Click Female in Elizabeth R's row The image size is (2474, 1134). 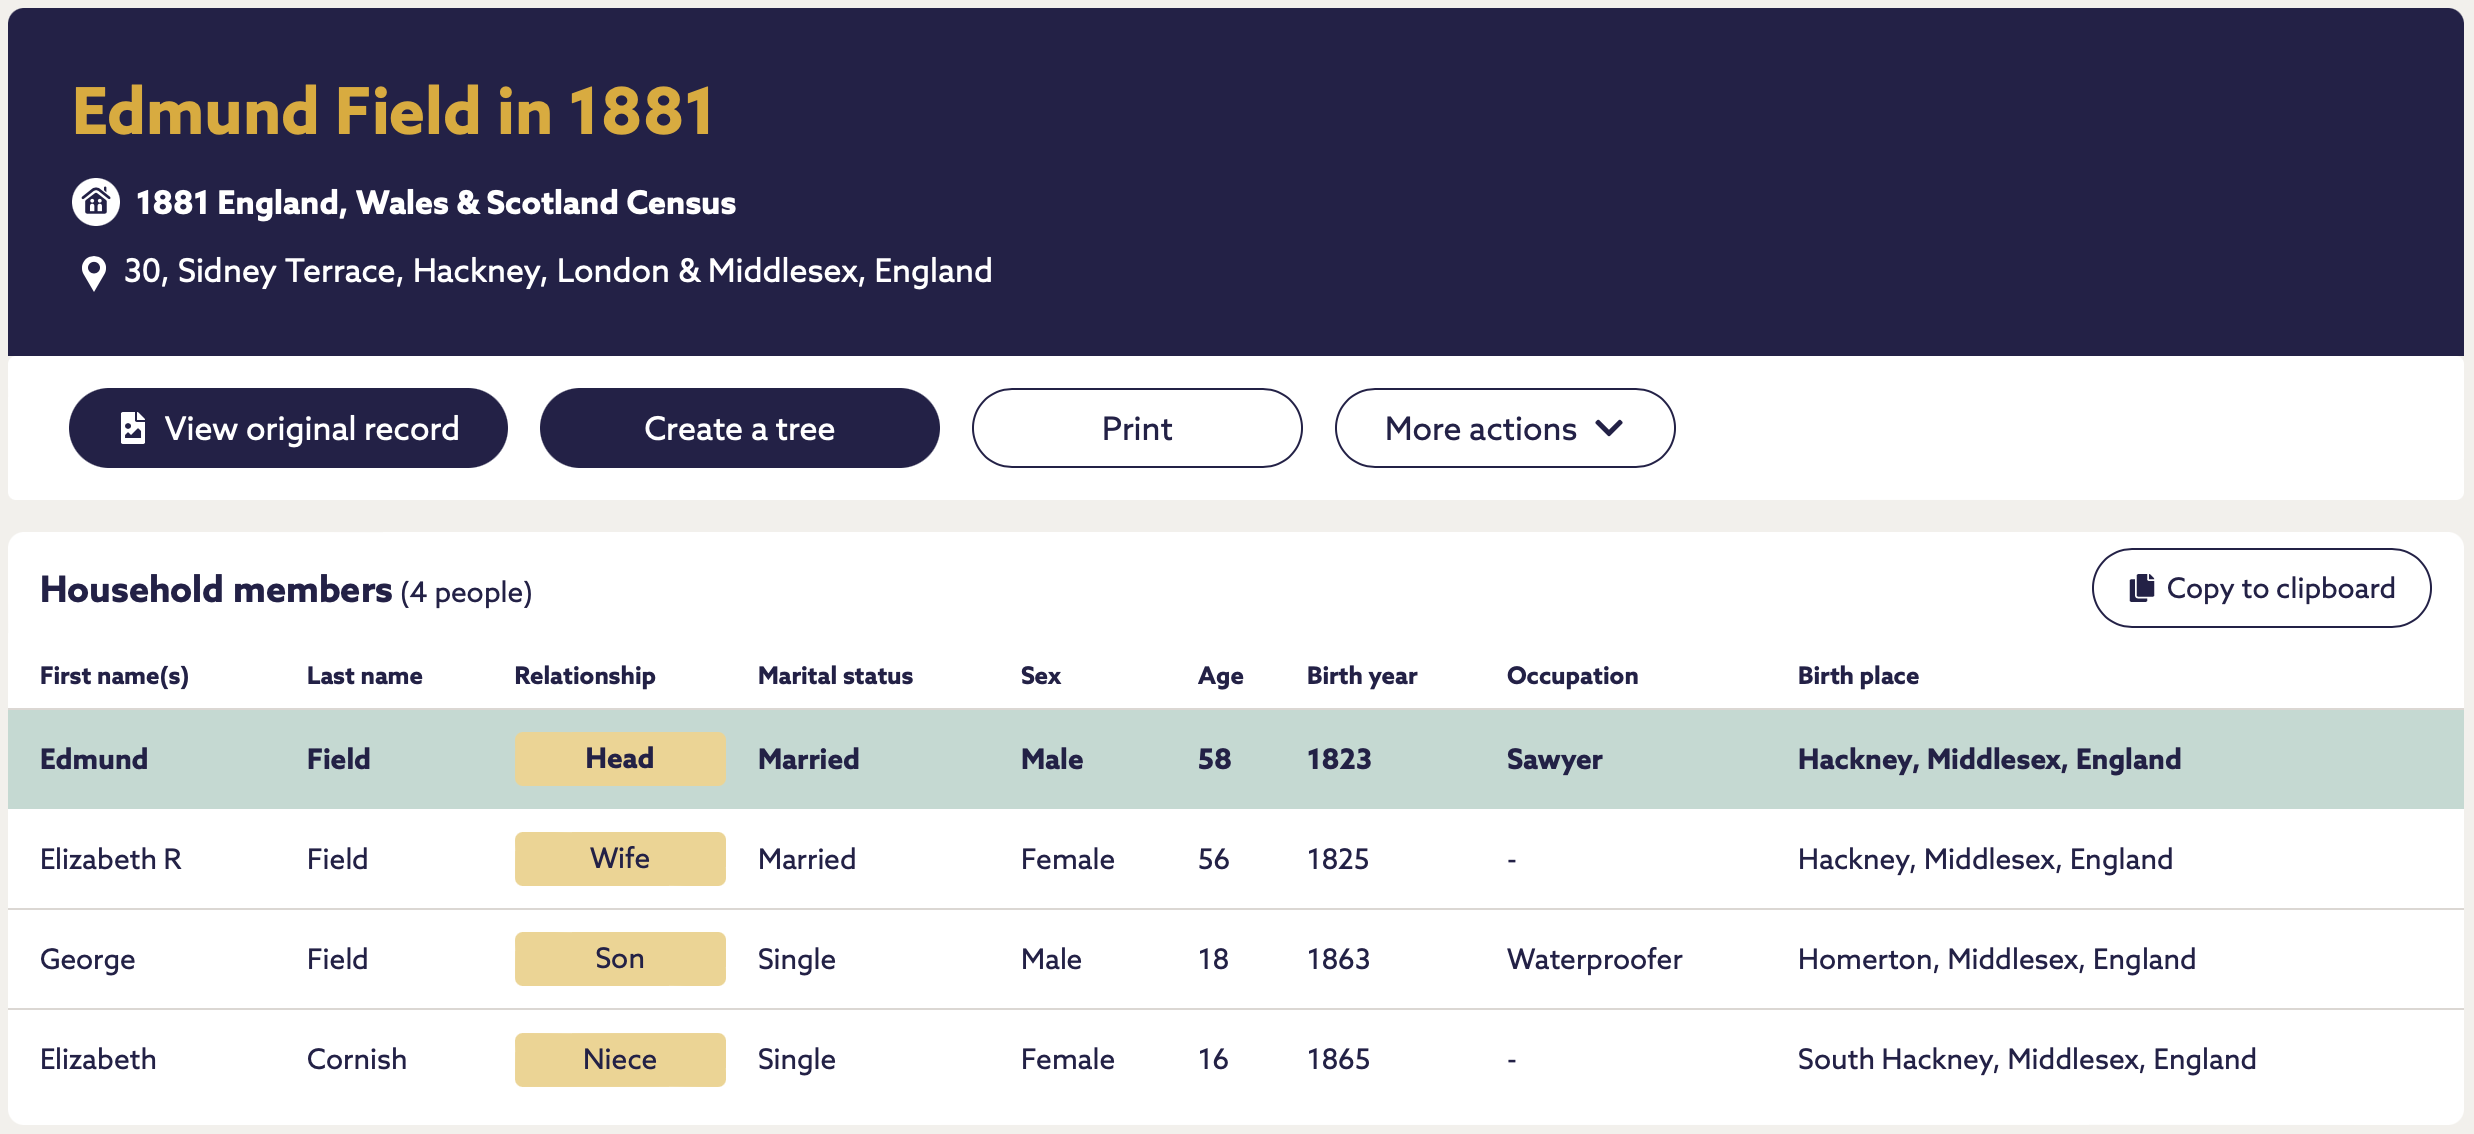(1067, 859)
